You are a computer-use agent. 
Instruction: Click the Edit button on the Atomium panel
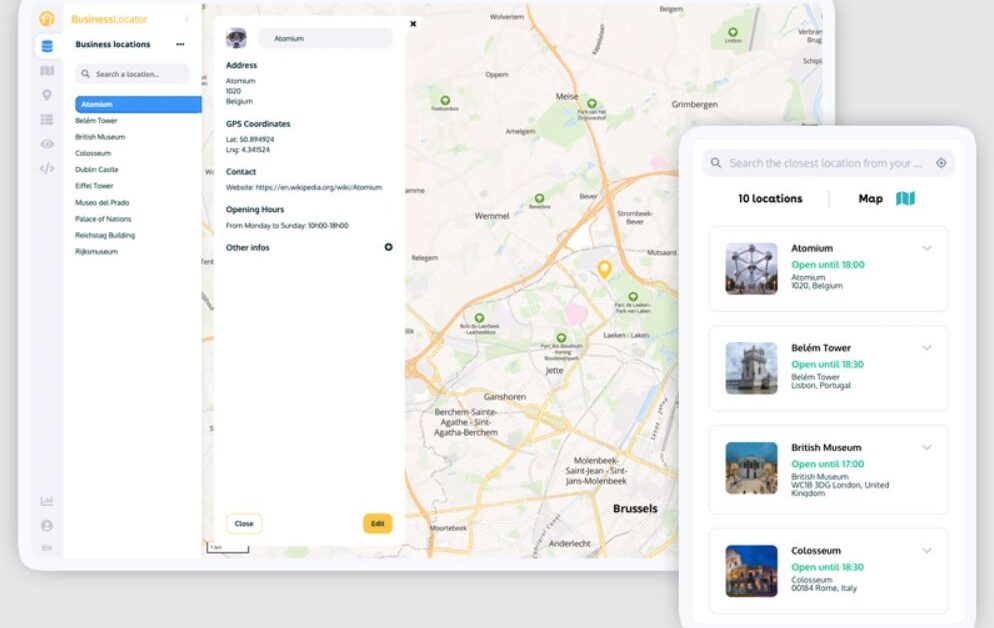(377, 523)
